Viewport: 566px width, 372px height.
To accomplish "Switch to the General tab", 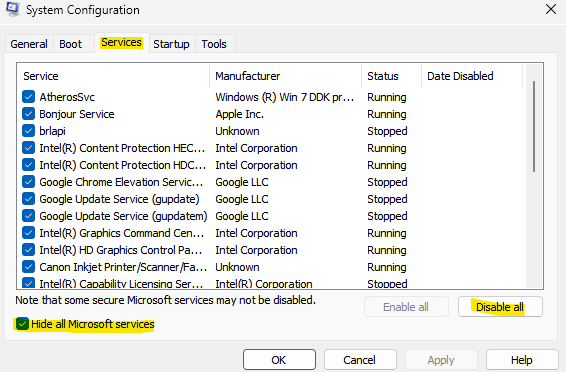I will [x=29, y=44].
